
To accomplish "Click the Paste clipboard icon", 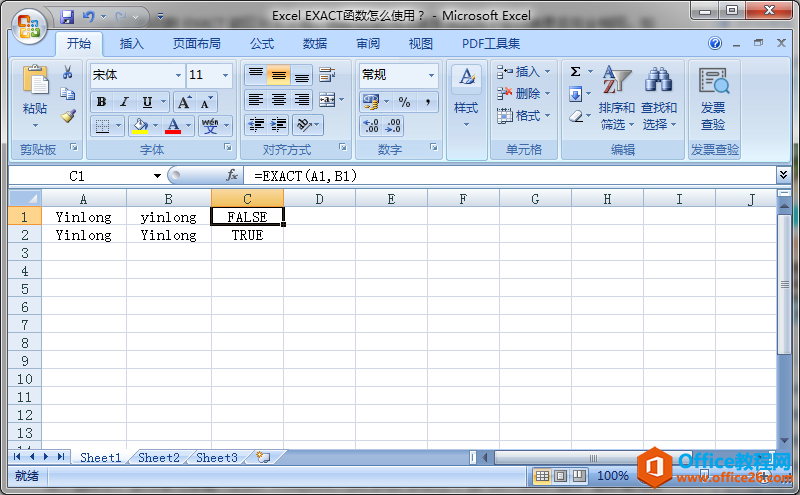I will 35,80.
